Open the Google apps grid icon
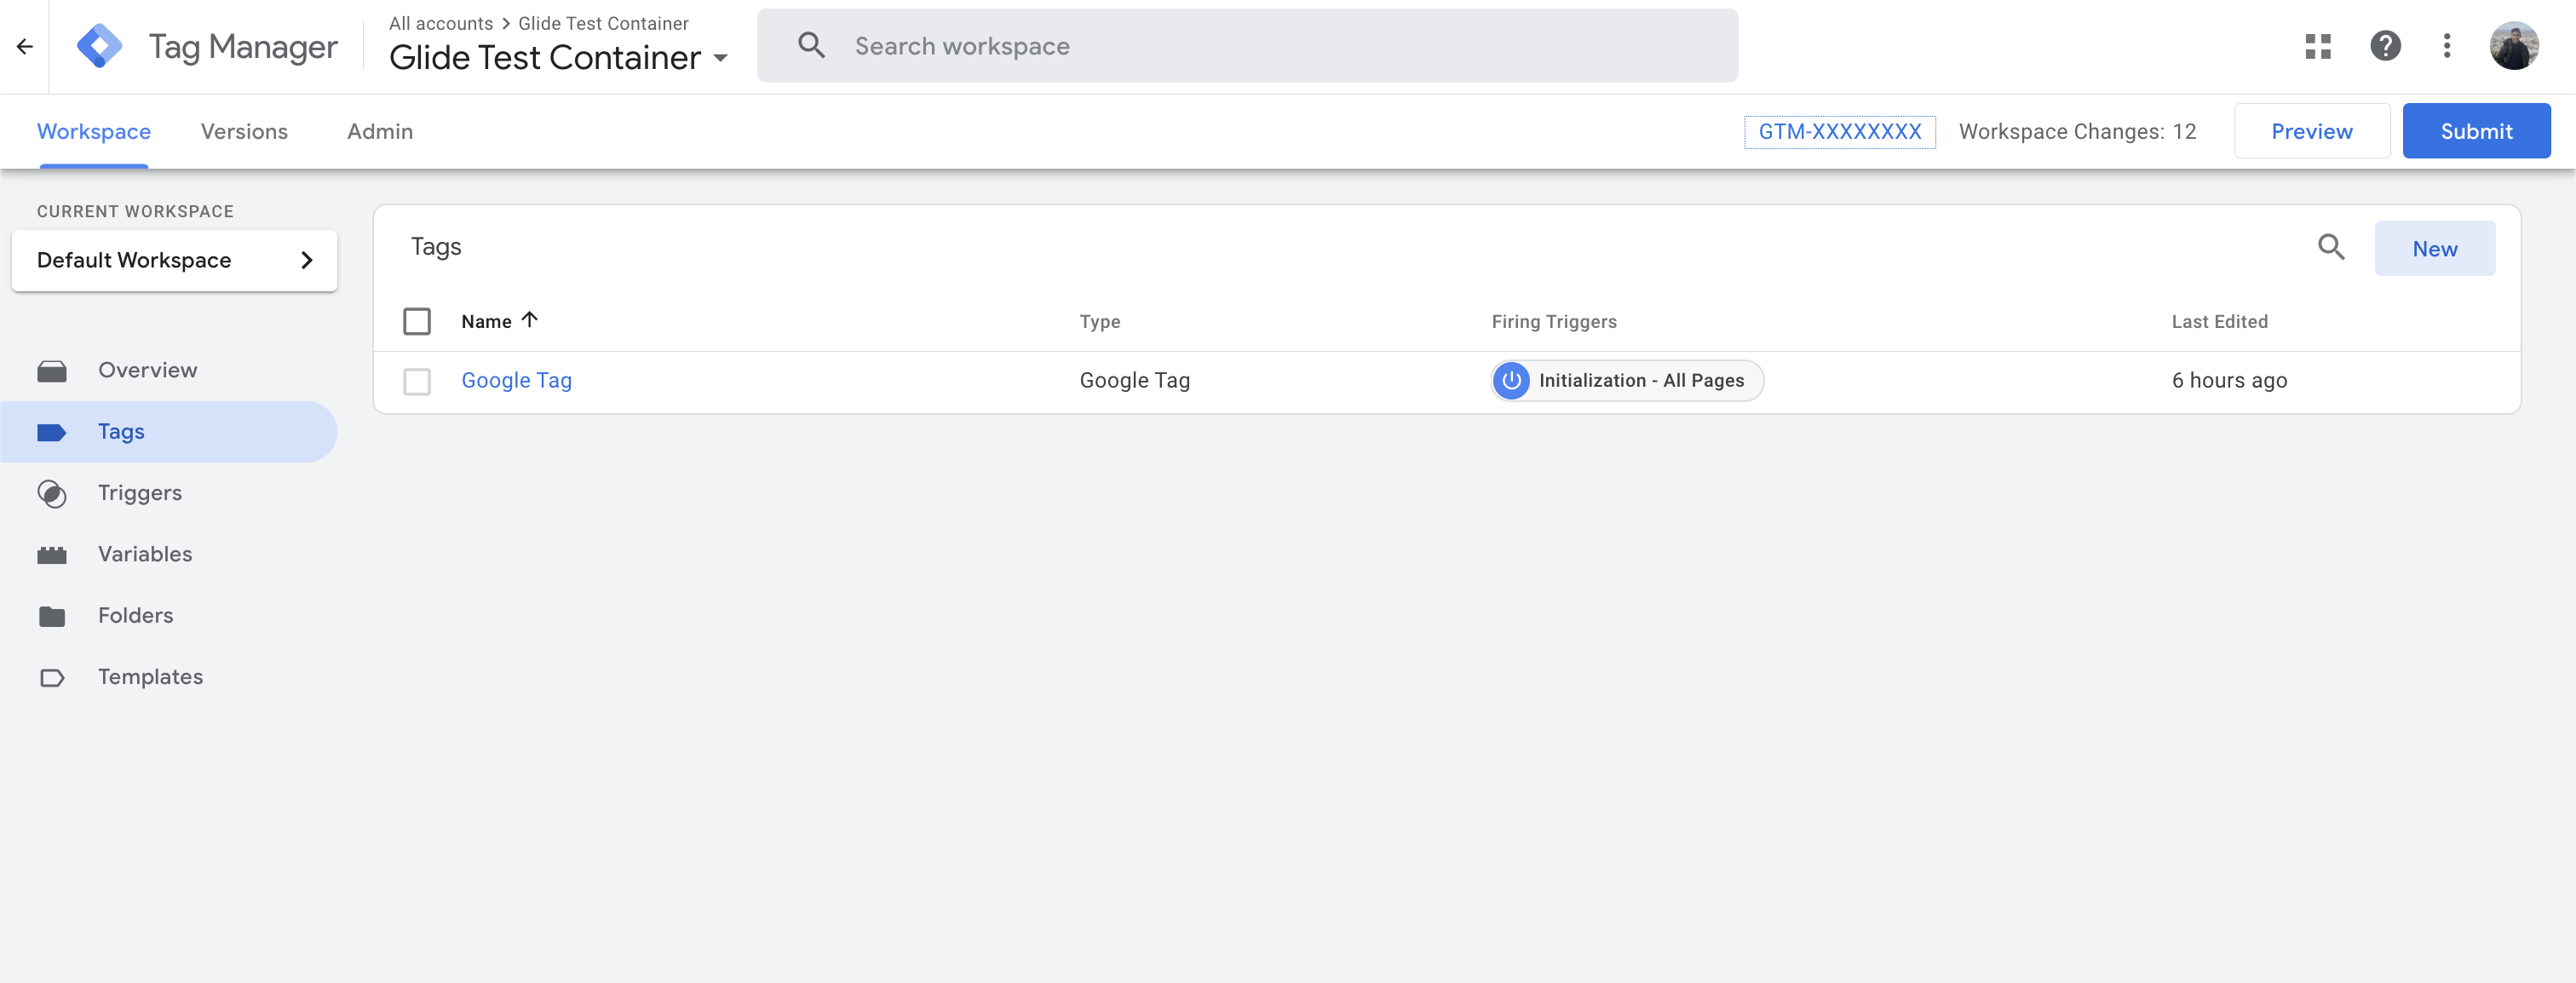2576x983 pixels. click(2318, 46)
